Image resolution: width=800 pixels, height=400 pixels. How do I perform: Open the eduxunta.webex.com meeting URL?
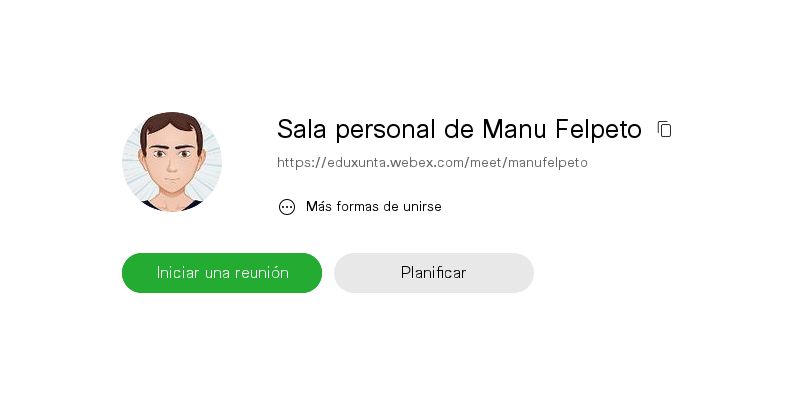click(x=432, y=162)
